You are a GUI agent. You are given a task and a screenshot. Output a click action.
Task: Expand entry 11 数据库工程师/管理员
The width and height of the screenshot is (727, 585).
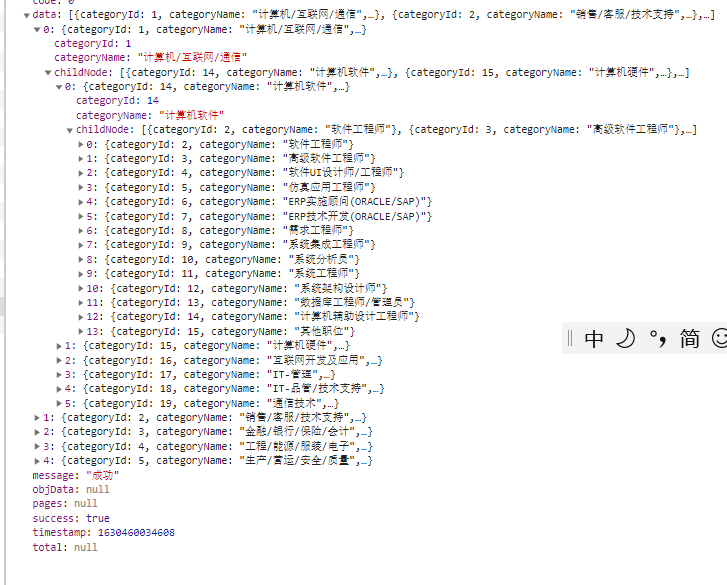point(81,303)
